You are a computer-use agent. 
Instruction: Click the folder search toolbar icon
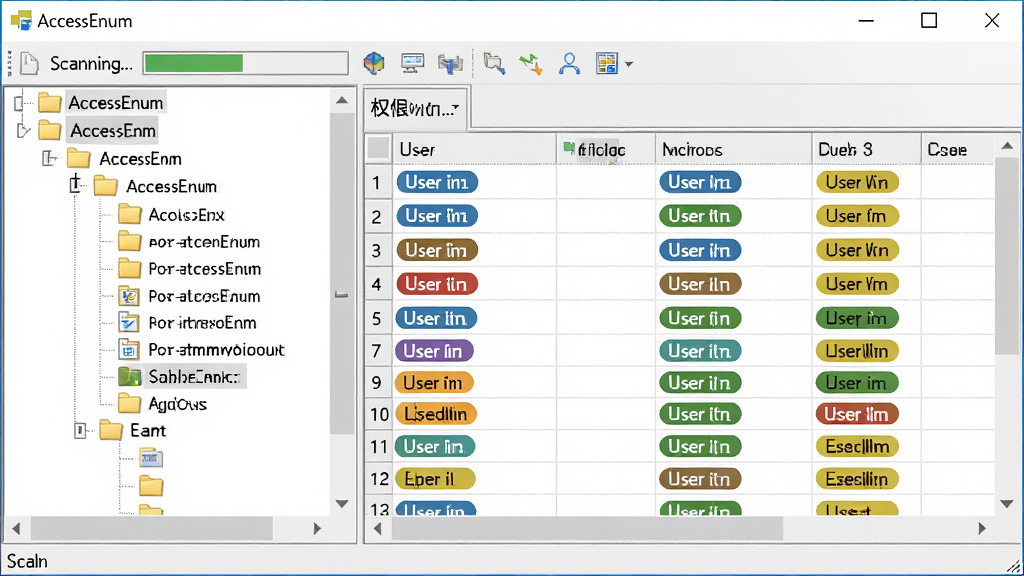(x=494, y=63)
